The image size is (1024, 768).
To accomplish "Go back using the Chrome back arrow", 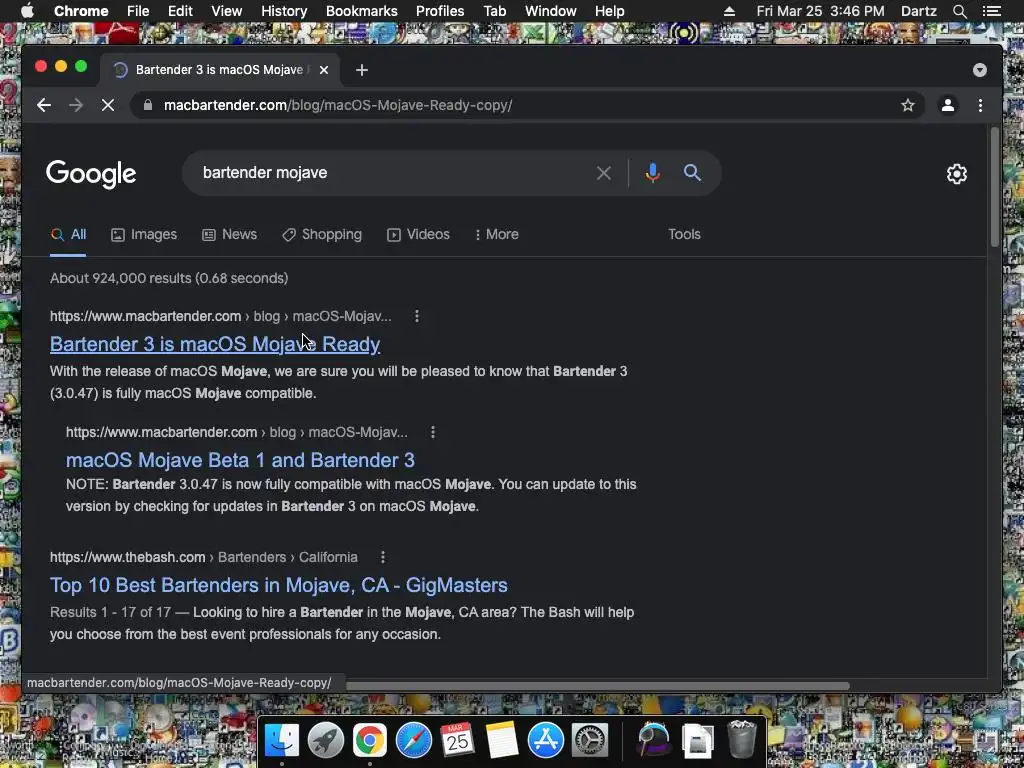I will (x=44, y=105).
